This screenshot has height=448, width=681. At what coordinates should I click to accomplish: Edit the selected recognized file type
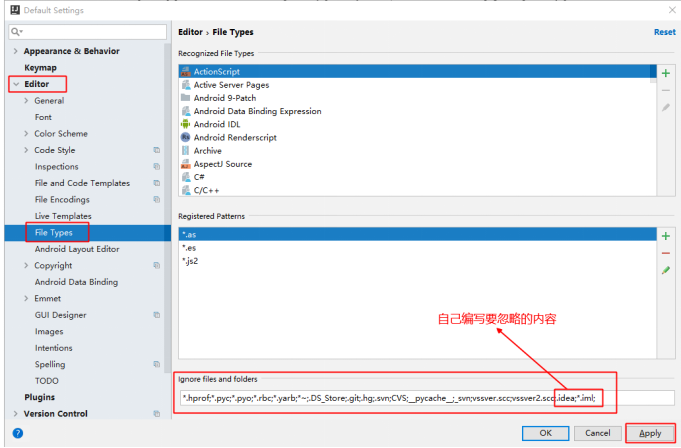pos(665,107)
